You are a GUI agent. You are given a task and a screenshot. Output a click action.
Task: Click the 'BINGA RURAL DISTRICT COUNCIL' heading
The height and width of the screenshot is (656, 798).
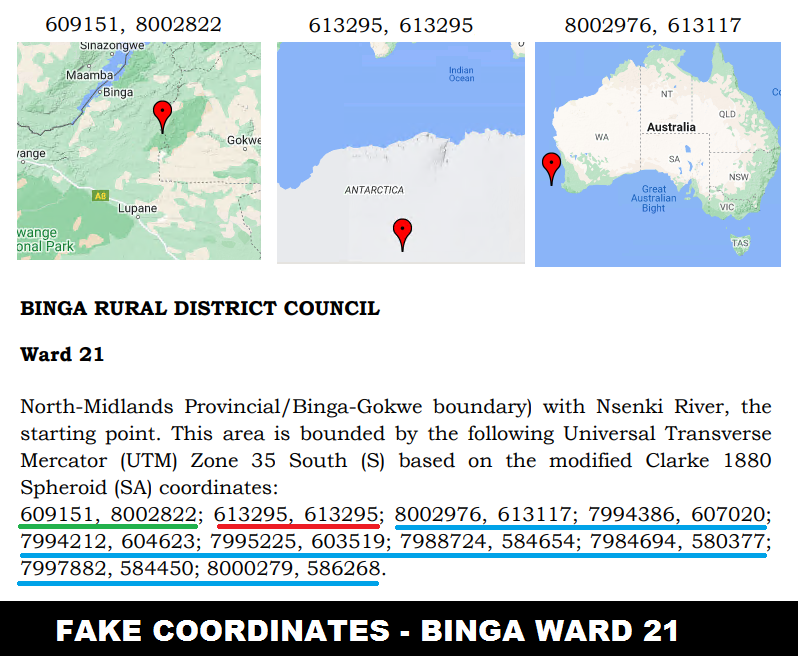click(200, 308)
